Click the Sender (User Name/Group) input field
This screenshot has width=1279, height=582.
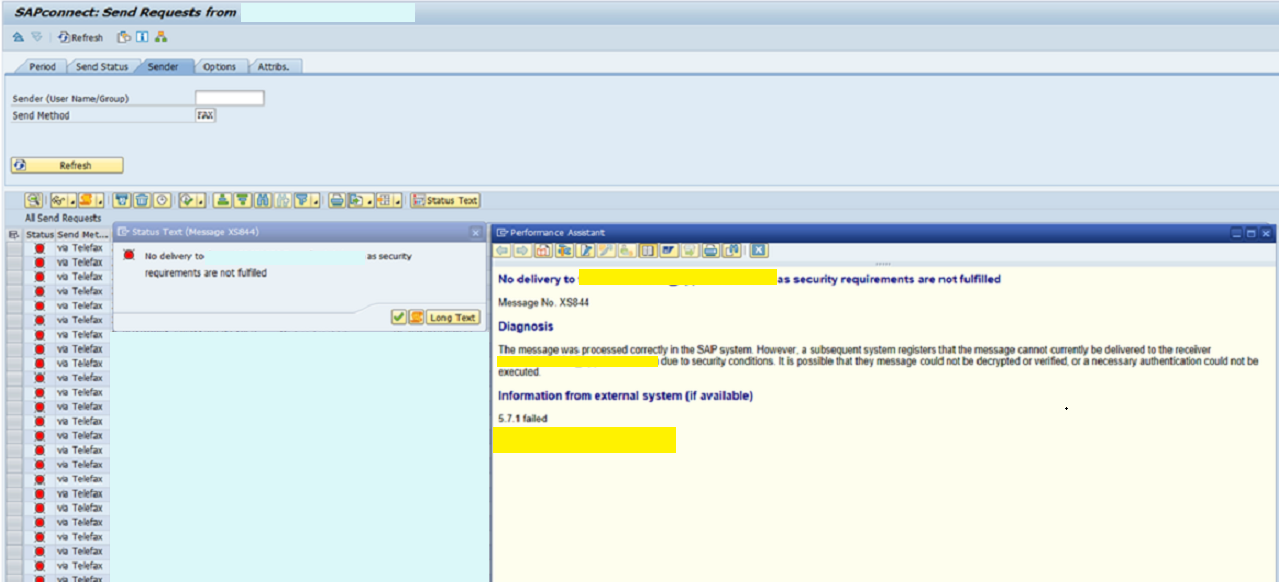(x=229, y=98)
